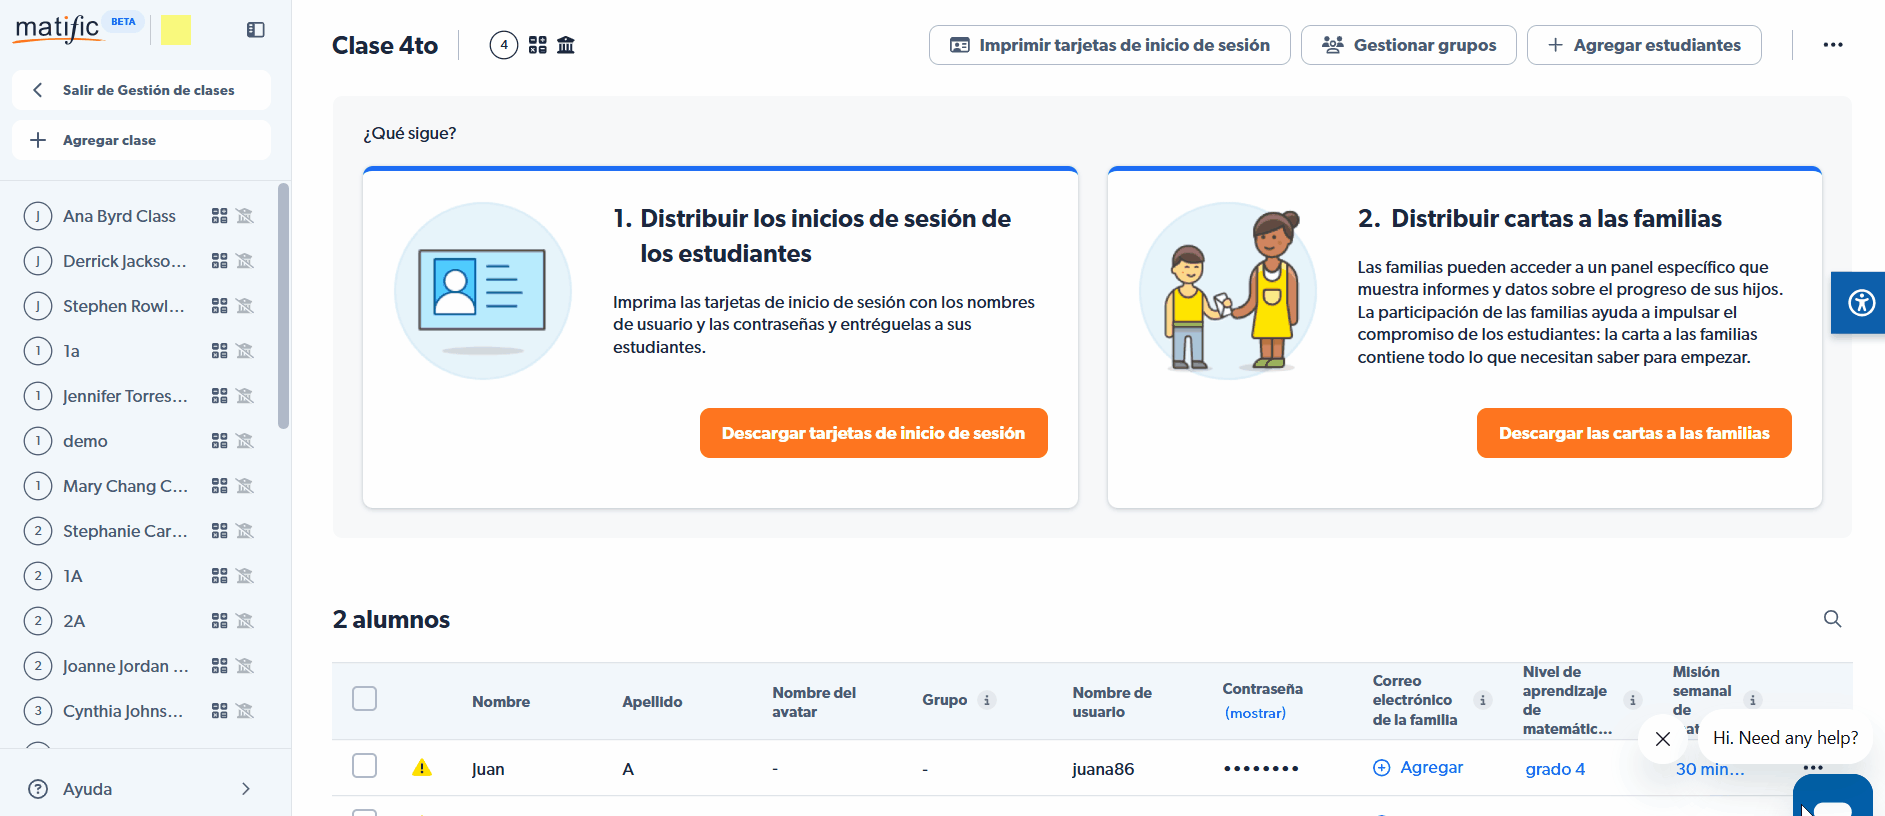This screenshot has height=816, width=1885.
Task: Click the grade 4 circle badge in header
Action: (504, 45)
